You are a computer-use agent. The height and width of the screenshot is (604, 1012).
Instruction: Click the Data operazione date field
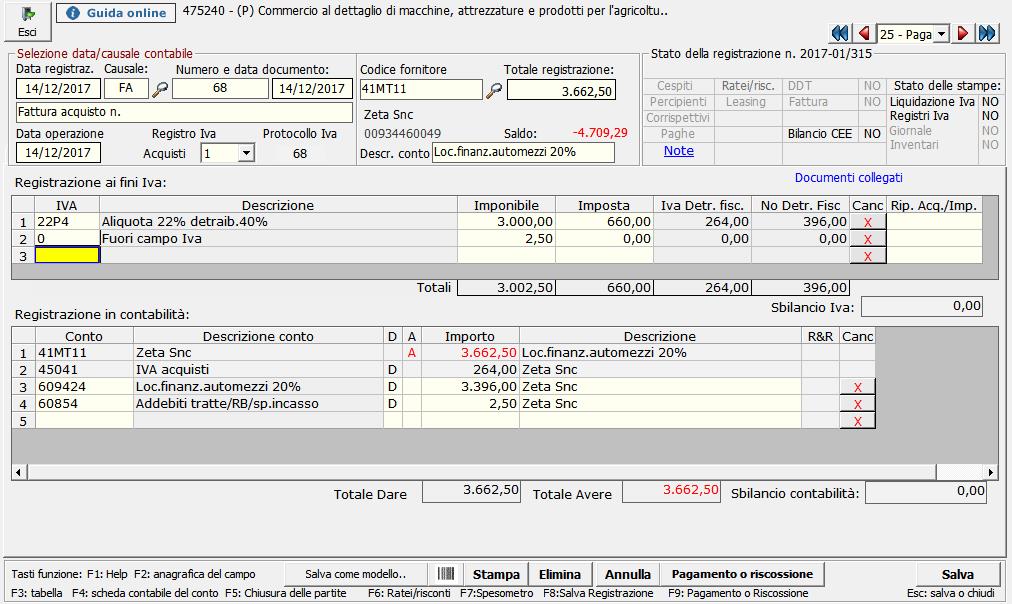tap(58, 153)
